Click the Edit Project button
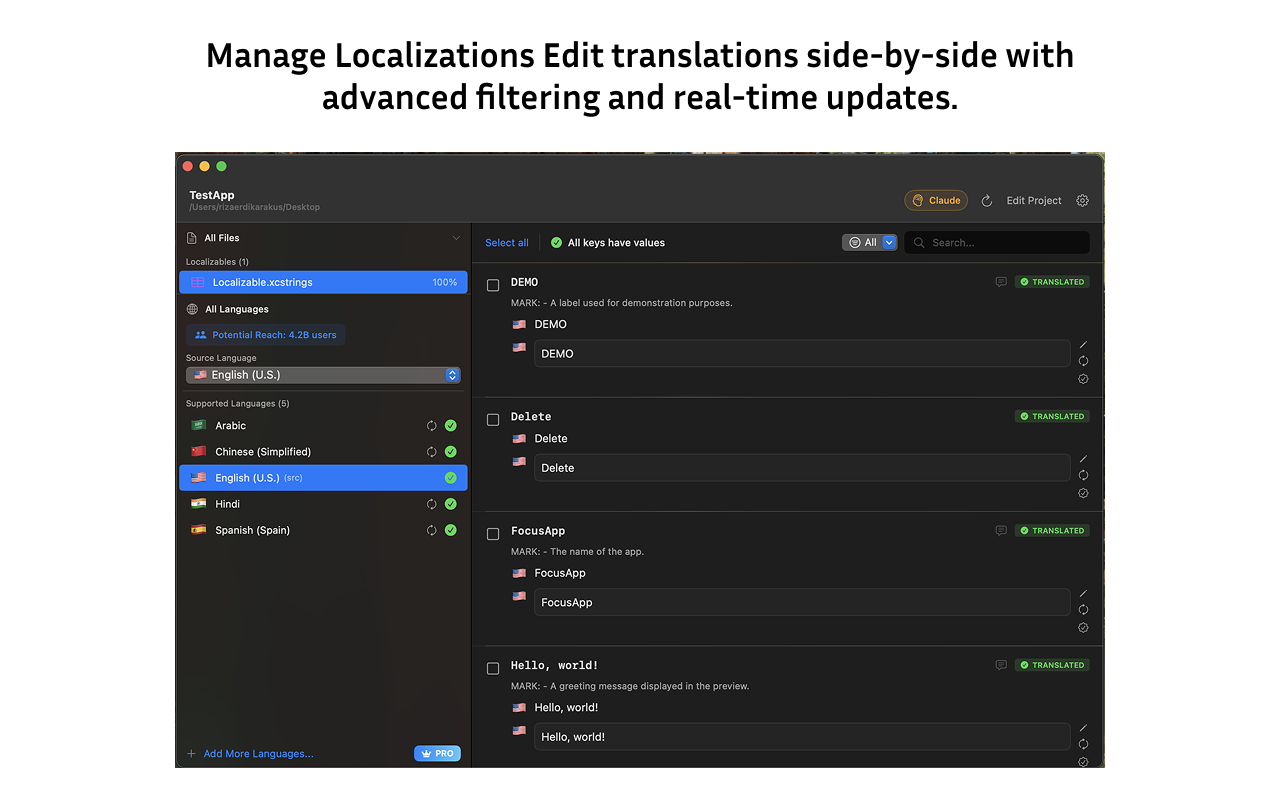The width and height of the screenshot is (1280, 800). point(1032,200)
